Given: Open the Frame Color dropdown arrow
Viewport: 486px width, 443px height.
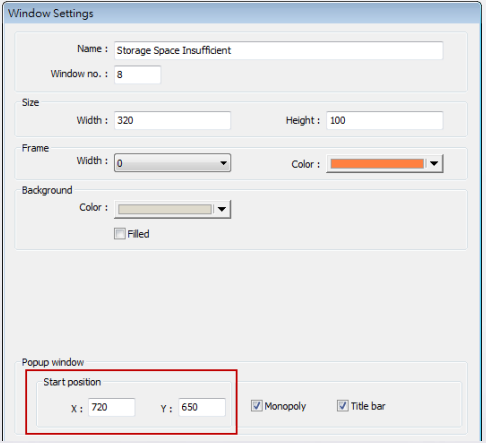Looking at the screenshot, I should pos(434,164).
